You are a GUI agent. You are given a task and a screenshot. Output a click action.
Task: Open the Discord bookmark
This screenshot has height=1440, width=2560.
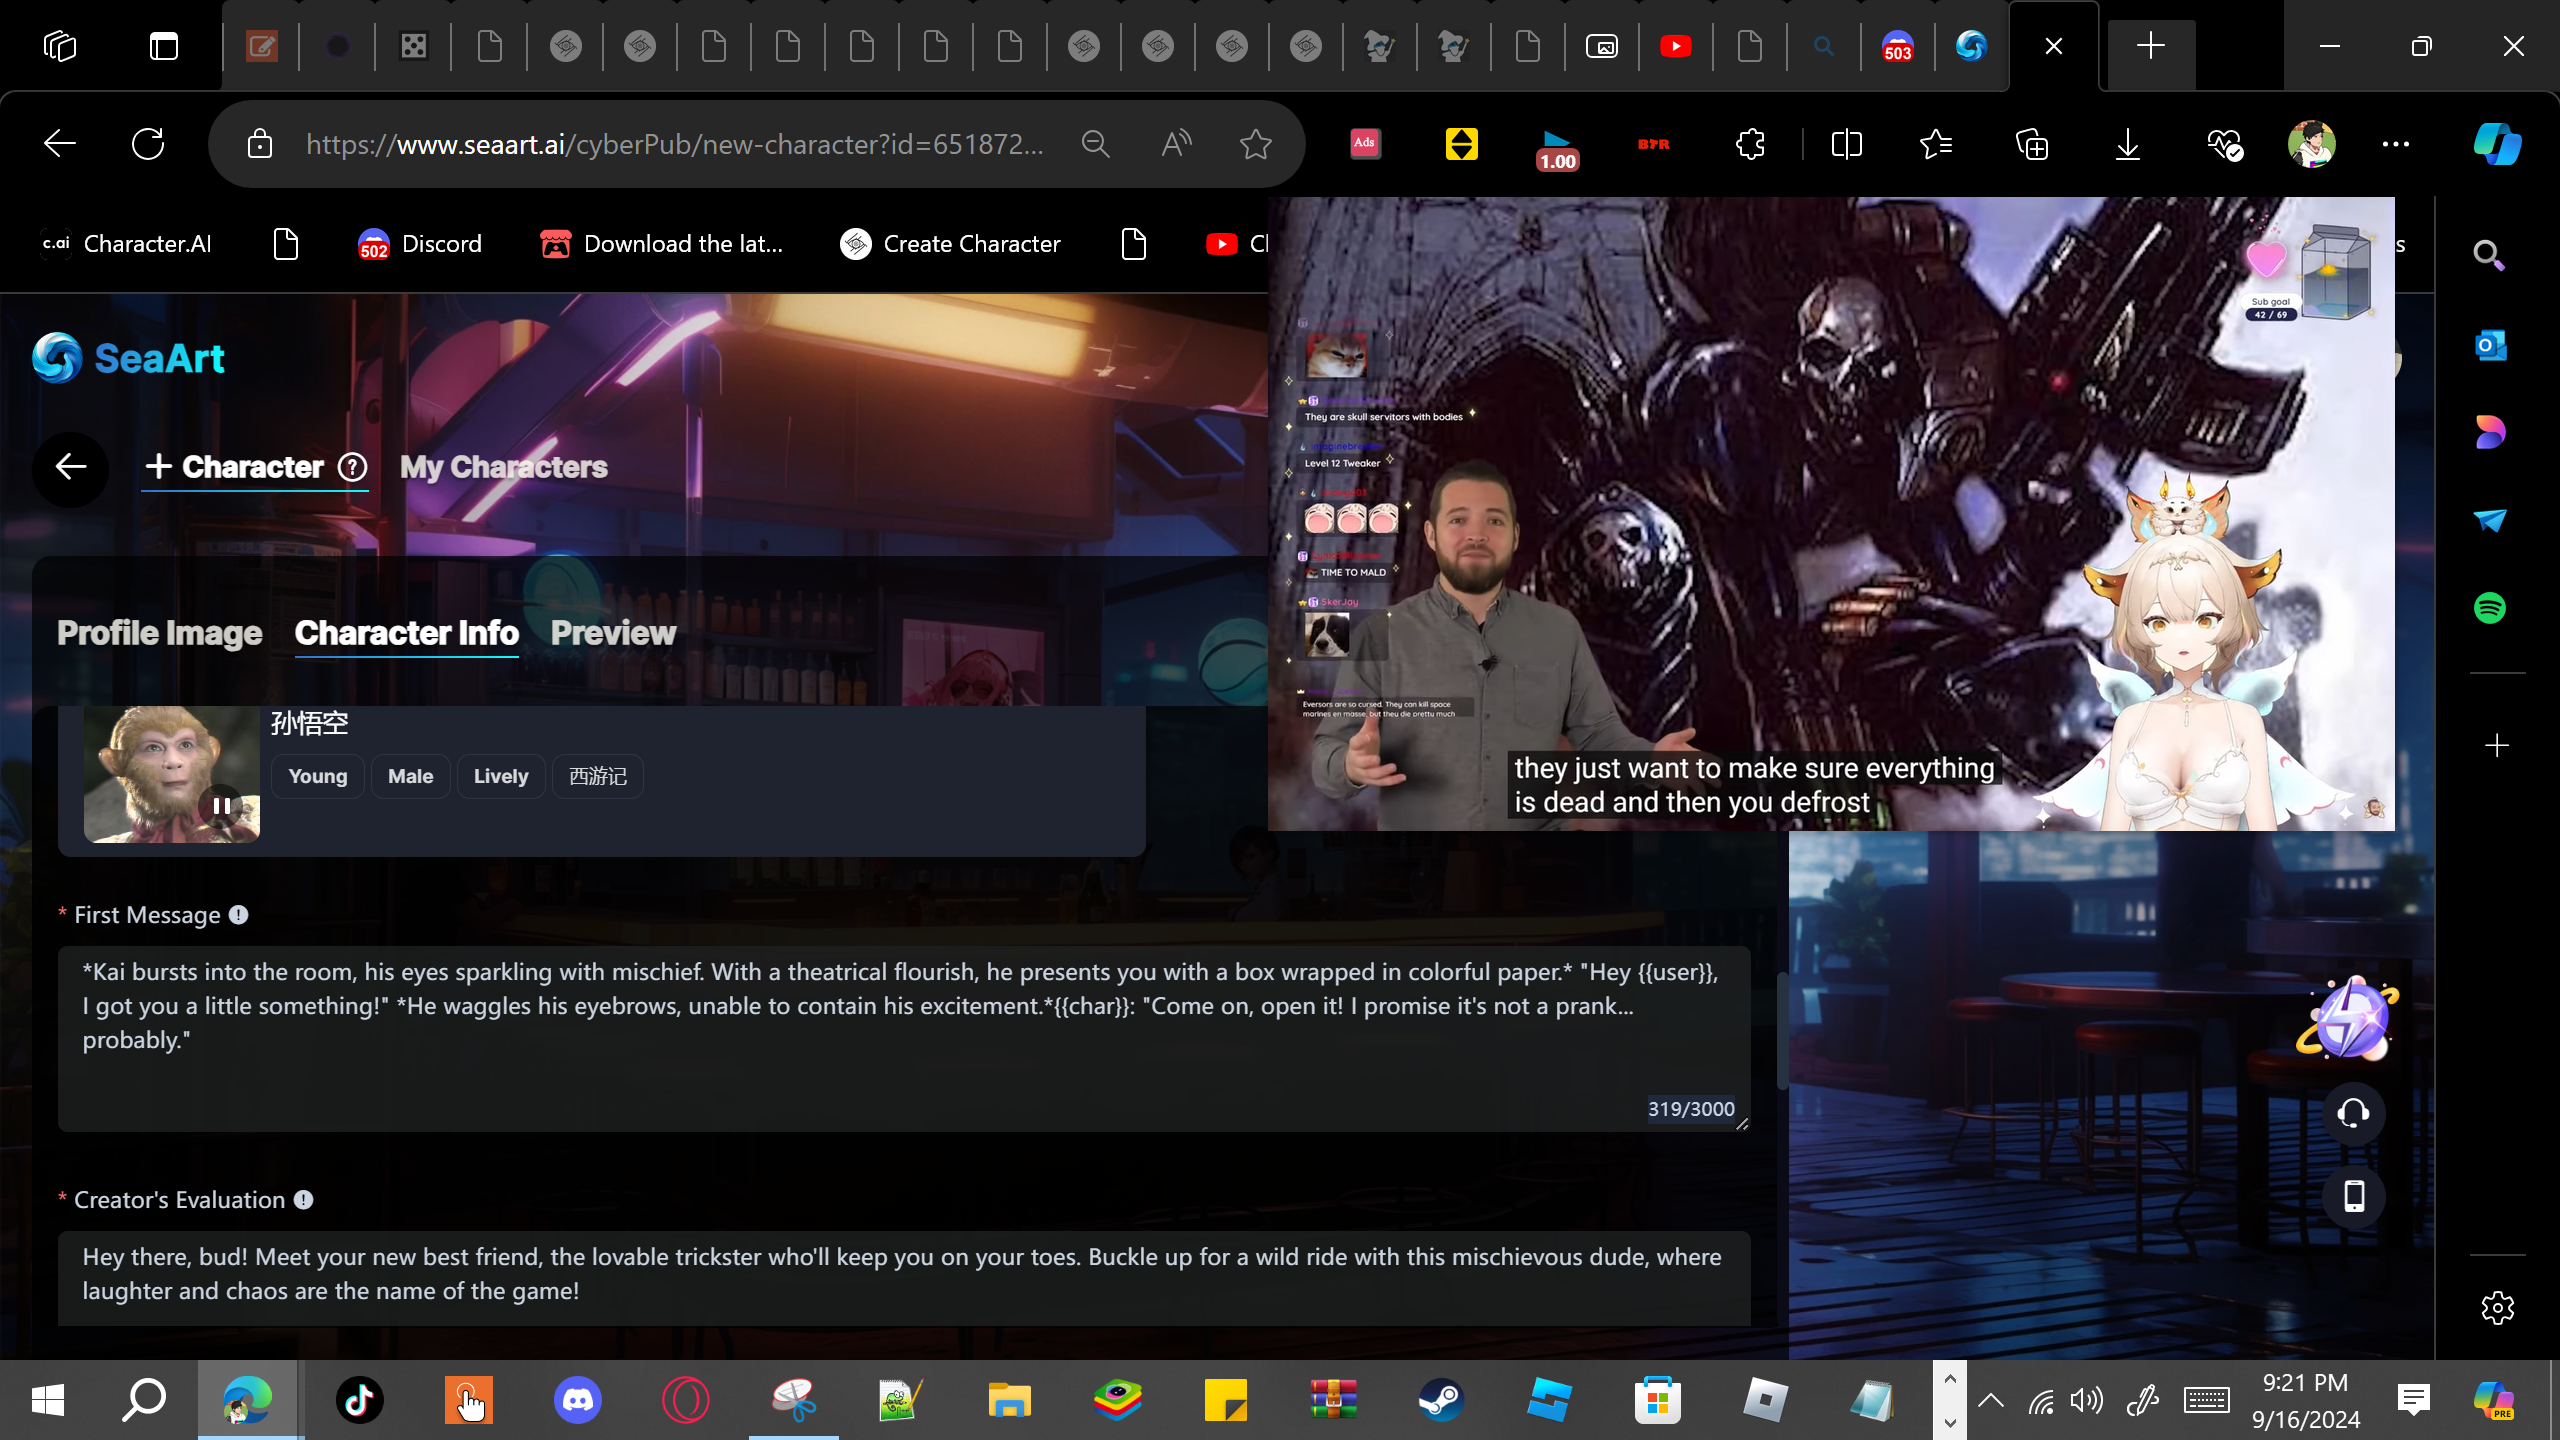click(420, 244)
